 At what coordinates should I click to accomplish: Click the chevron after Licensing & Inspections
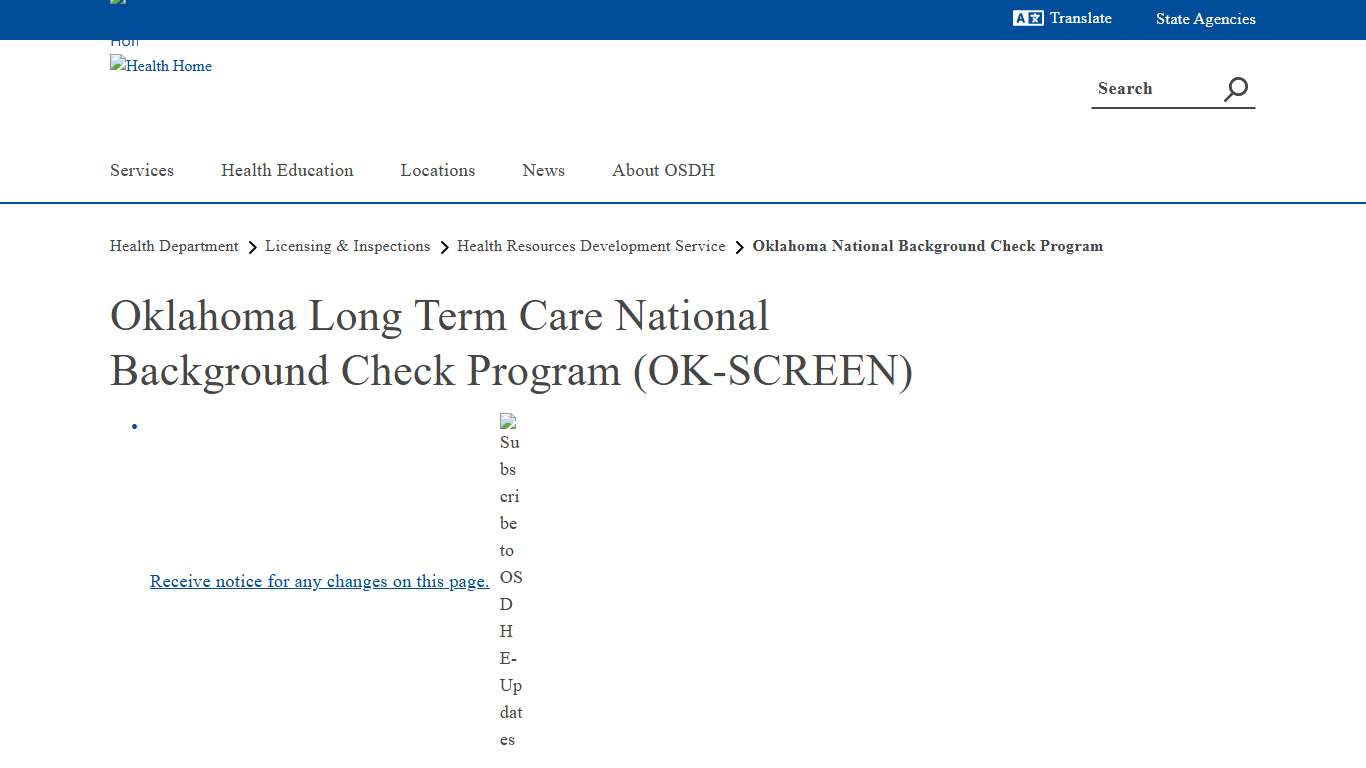443,247
